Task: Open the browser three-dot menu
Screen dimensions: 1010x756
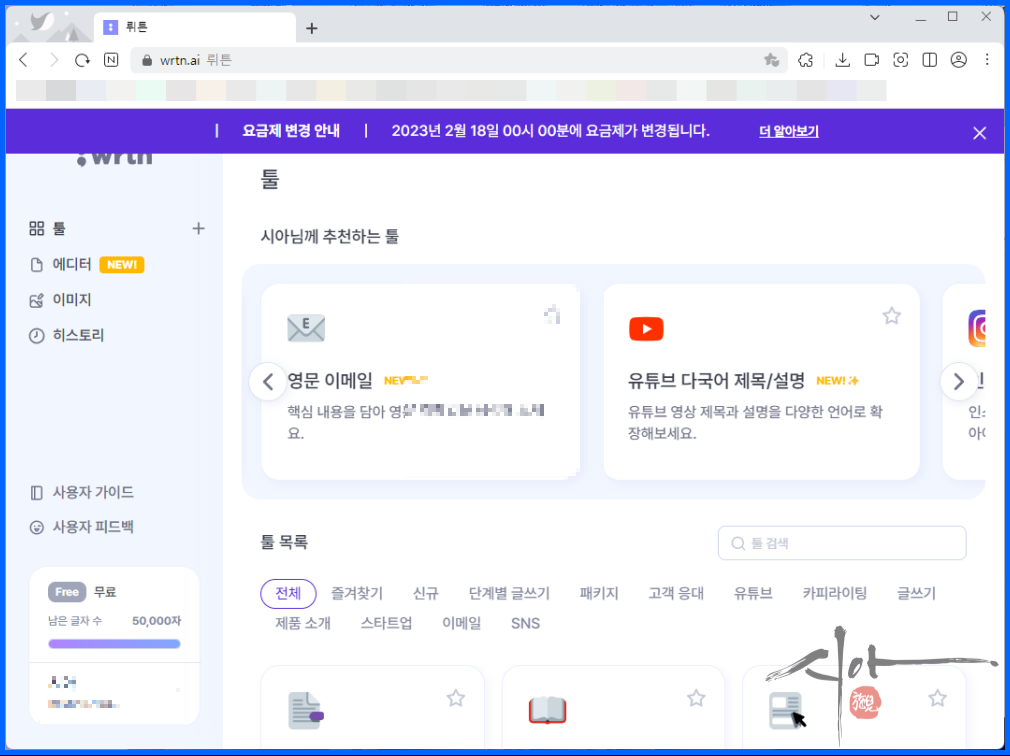Action: [x=987, y=60]
